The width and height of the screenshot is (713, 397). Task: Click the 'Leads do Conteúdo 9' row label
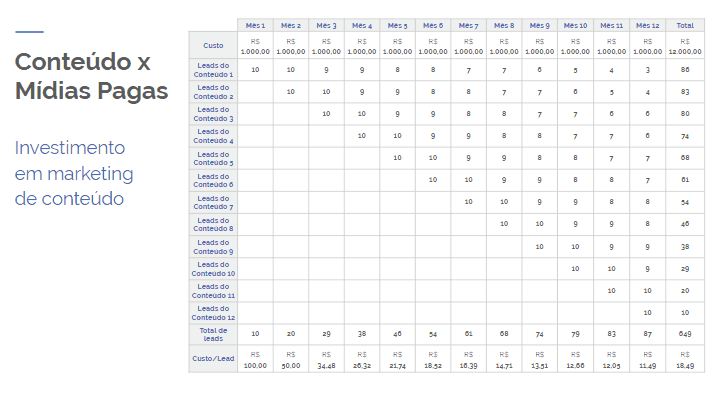[213, 246]
